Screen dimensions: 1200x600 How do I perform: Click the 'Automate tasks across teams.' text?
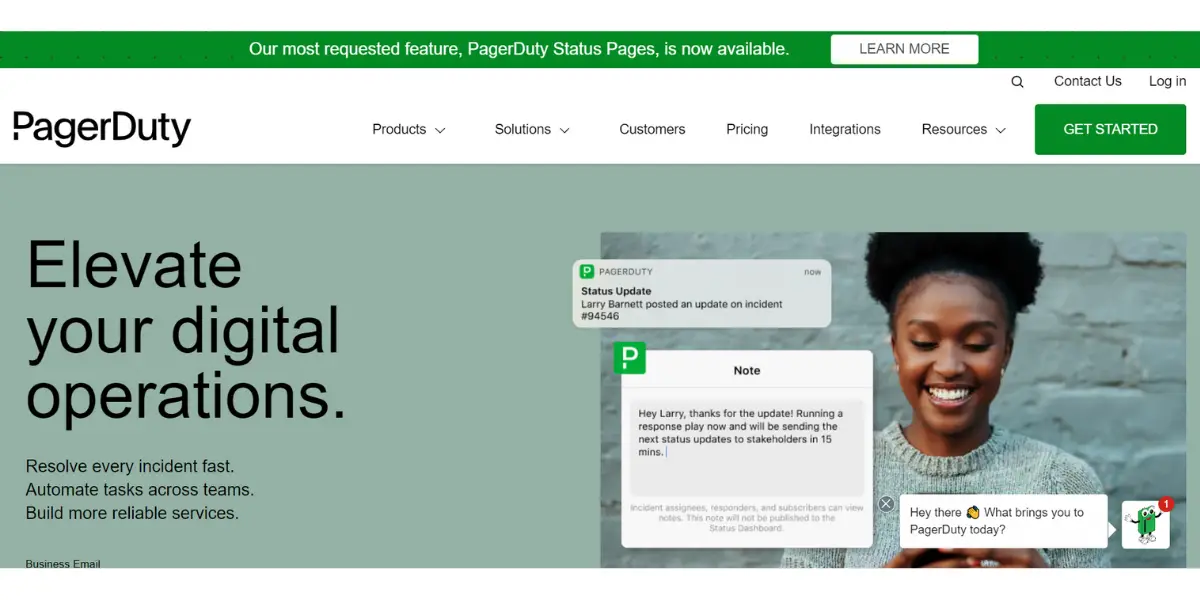pos(140,490)
